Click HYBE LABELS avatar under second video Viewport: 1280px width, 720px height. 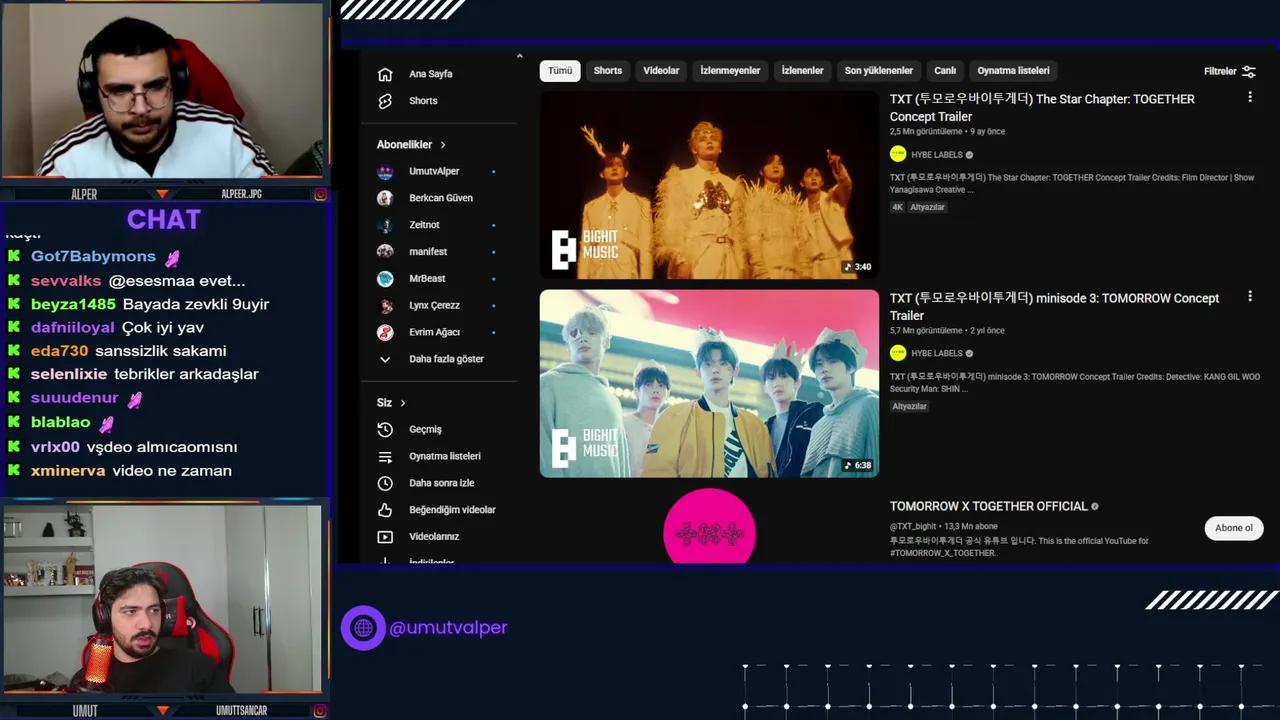[x=898, y=353]
